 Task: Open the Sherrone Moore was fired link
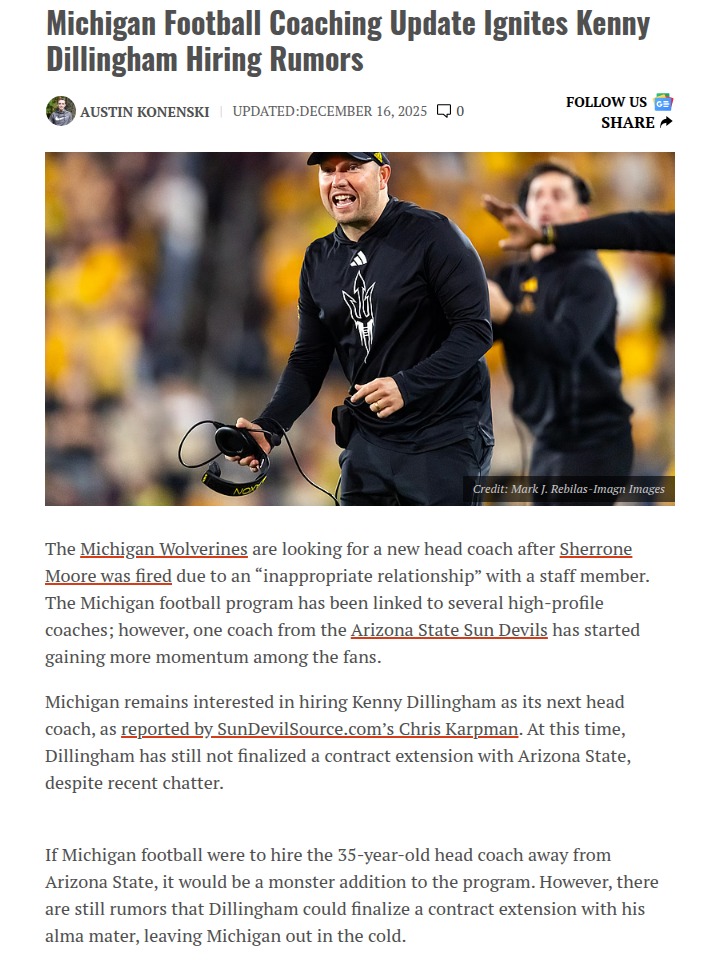339,563
